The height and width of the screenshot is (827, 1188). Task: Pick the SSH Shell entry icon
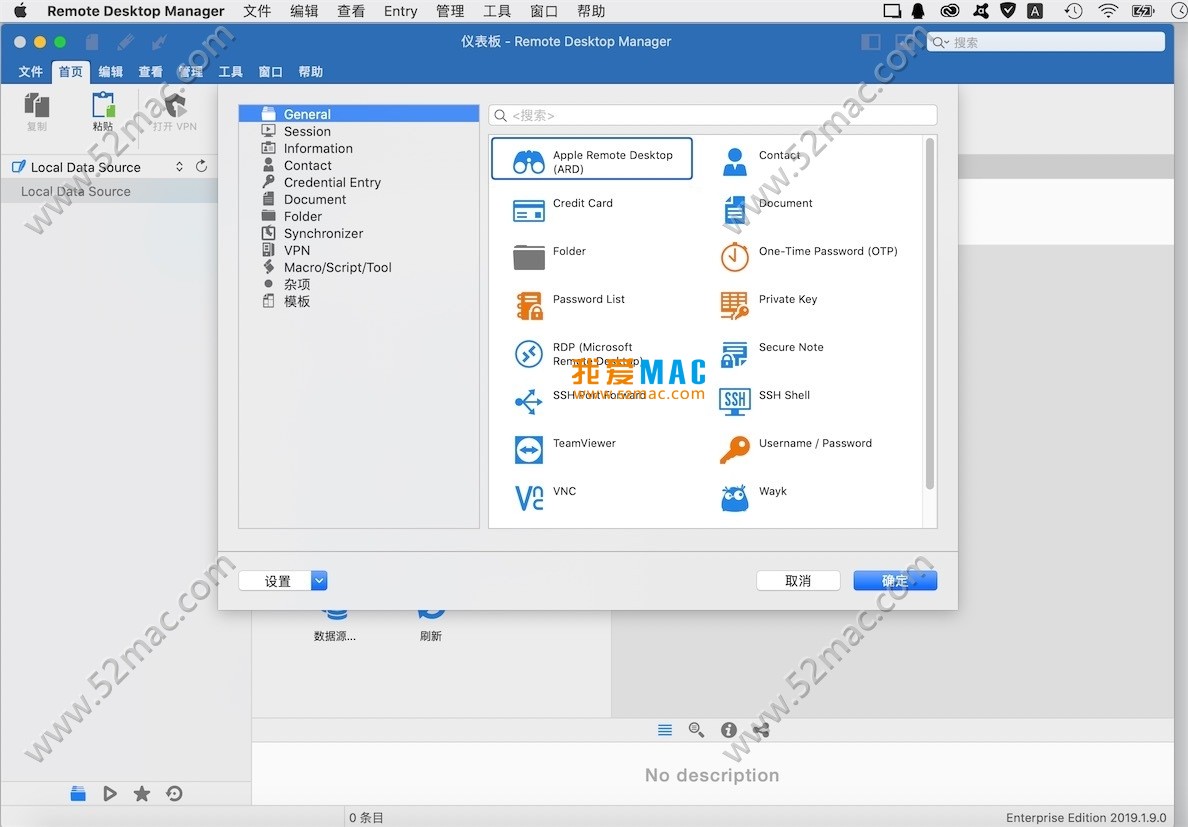(x=734, y=402)
